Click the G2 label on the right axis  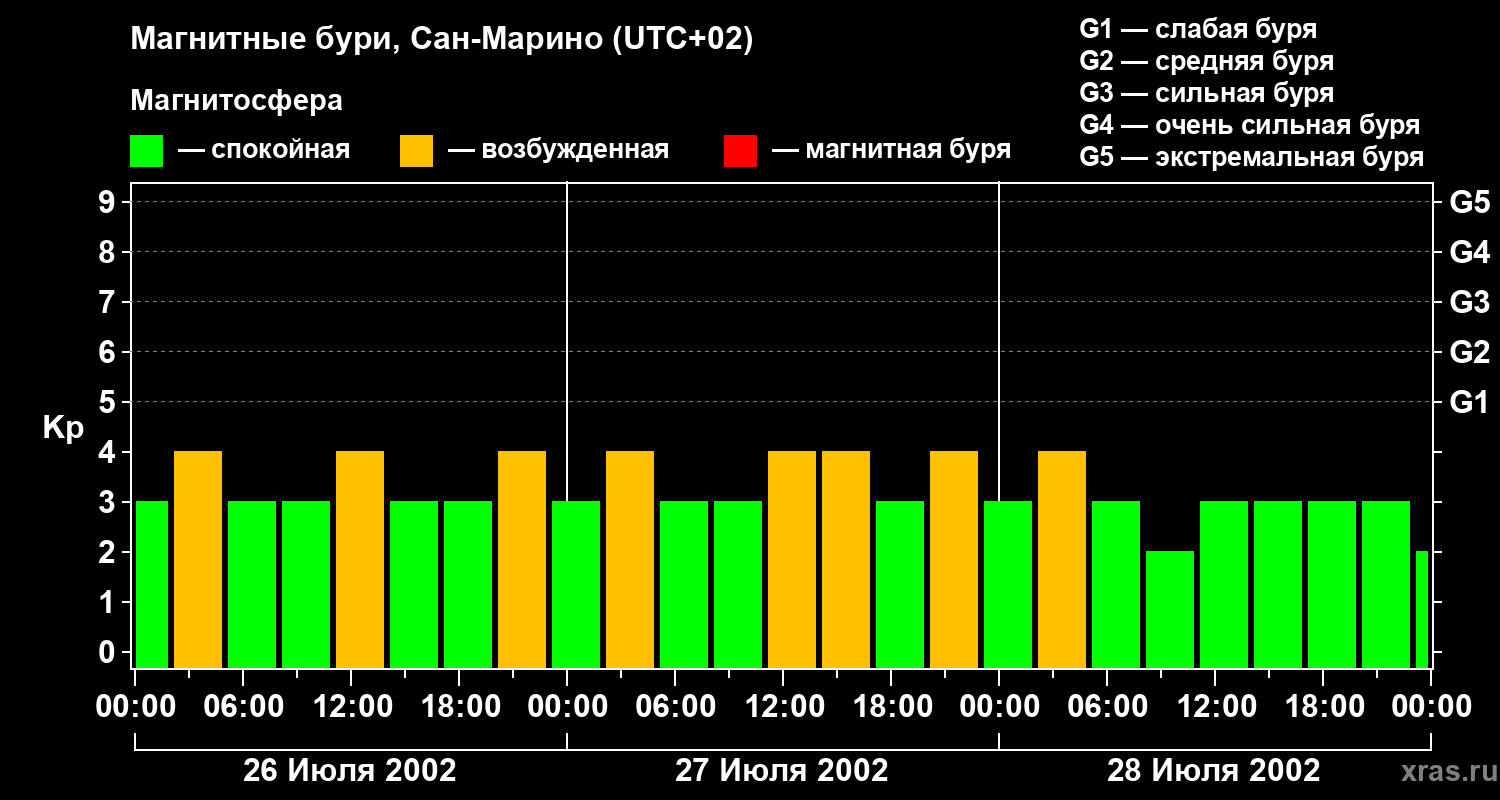coord(1469,353)
